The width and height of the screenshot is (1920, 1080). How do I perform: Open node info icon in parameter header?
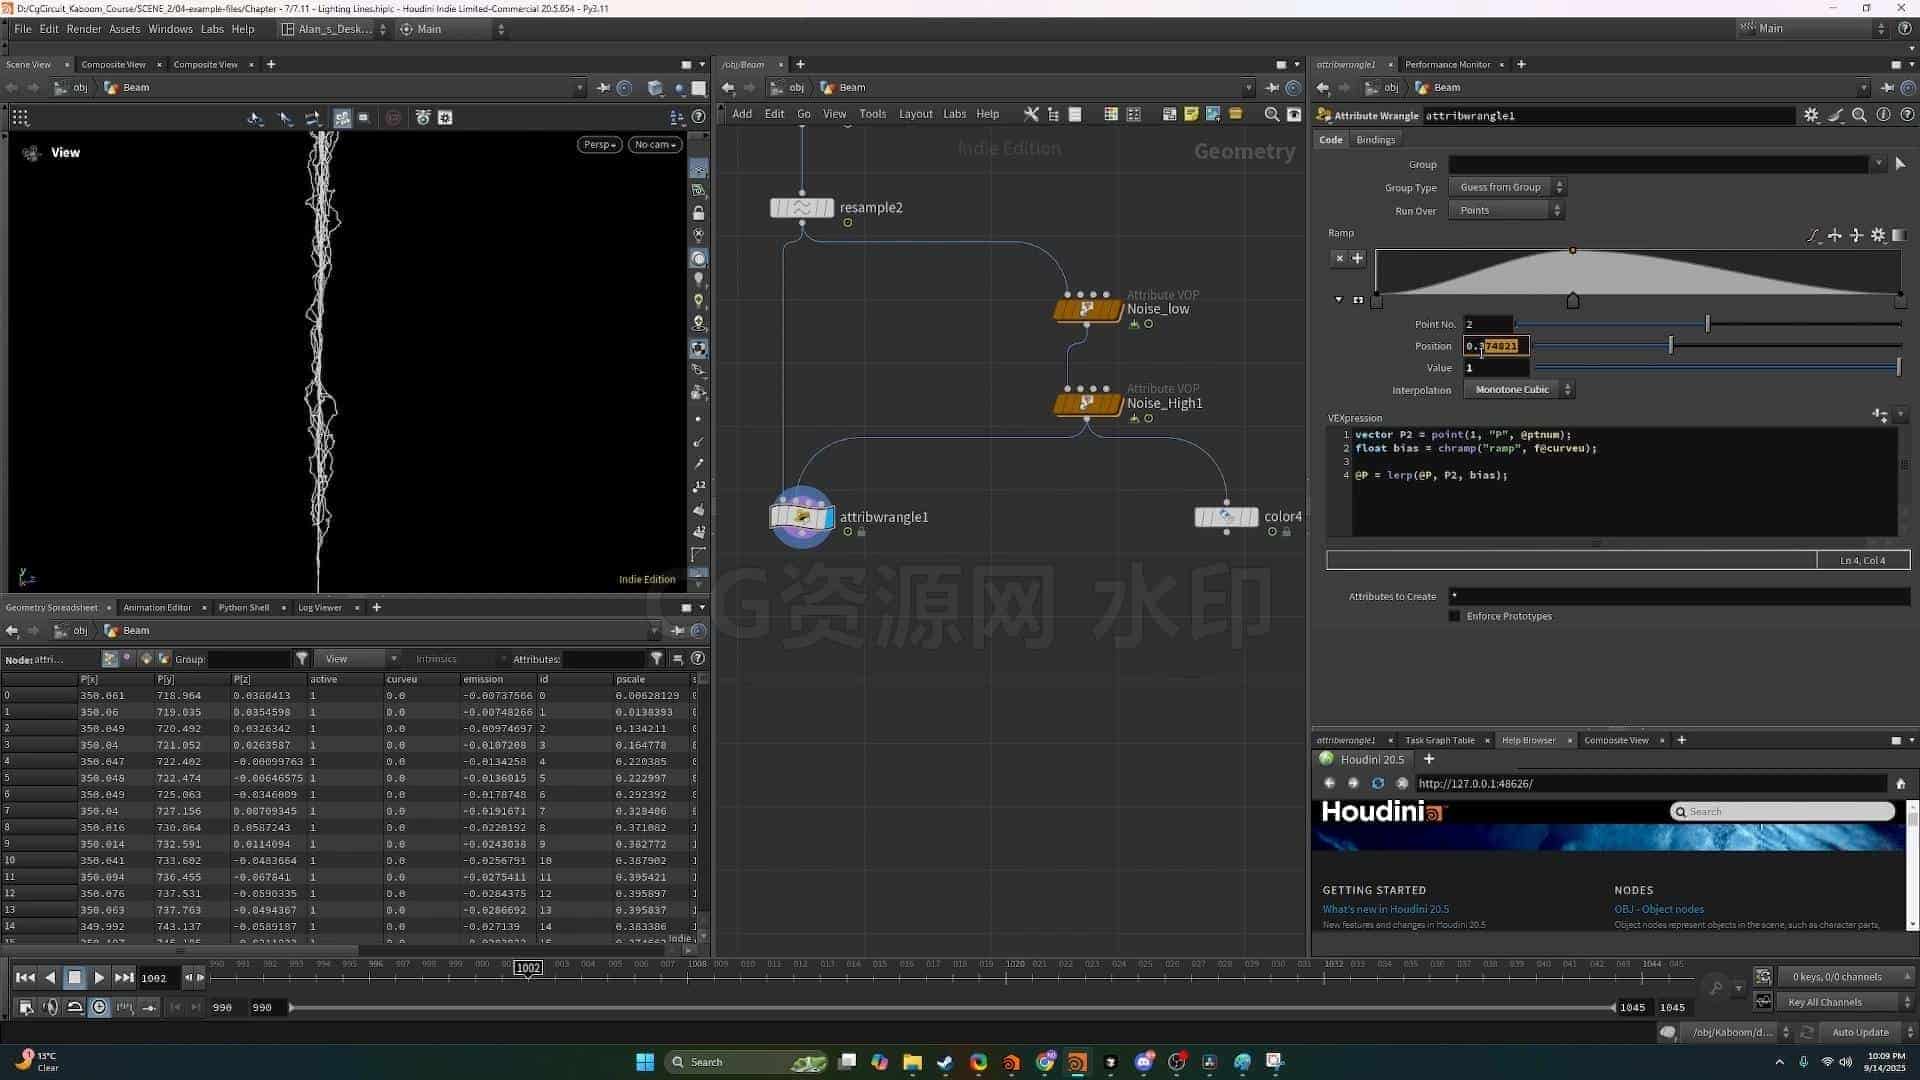tap(1883, 115)
